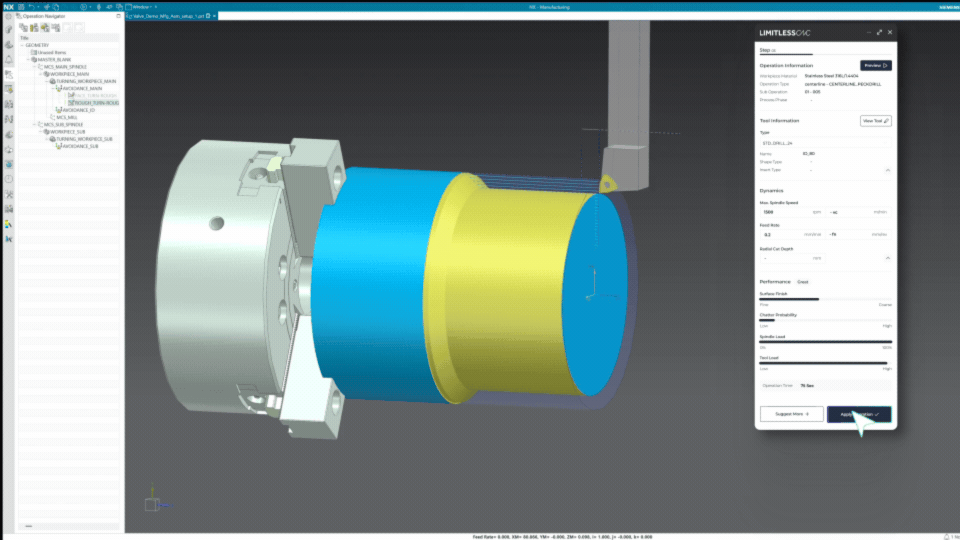The width and height of the screenshot is (960, 540).
Task: Open the tenth resource bar icon from top
Action: pyautogui.click(x=9, y=149)
